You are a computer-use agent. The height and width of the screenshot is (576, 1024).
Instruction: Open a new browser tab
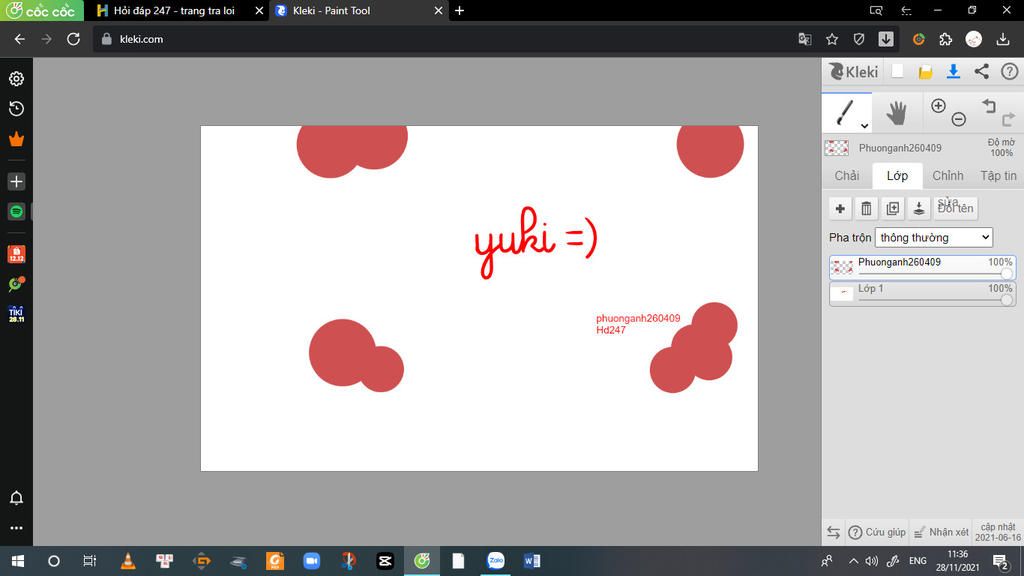click(460, 10)
